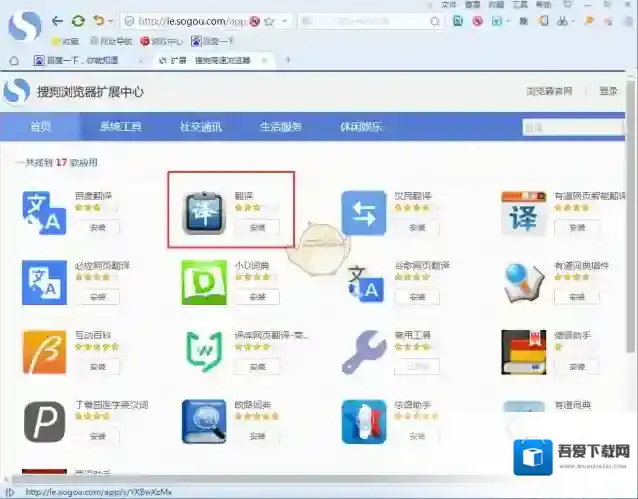Viewport: 638px width, 499px height.
Task: Click the binoculars icon in the toolbar
Action: click(562, 21)
